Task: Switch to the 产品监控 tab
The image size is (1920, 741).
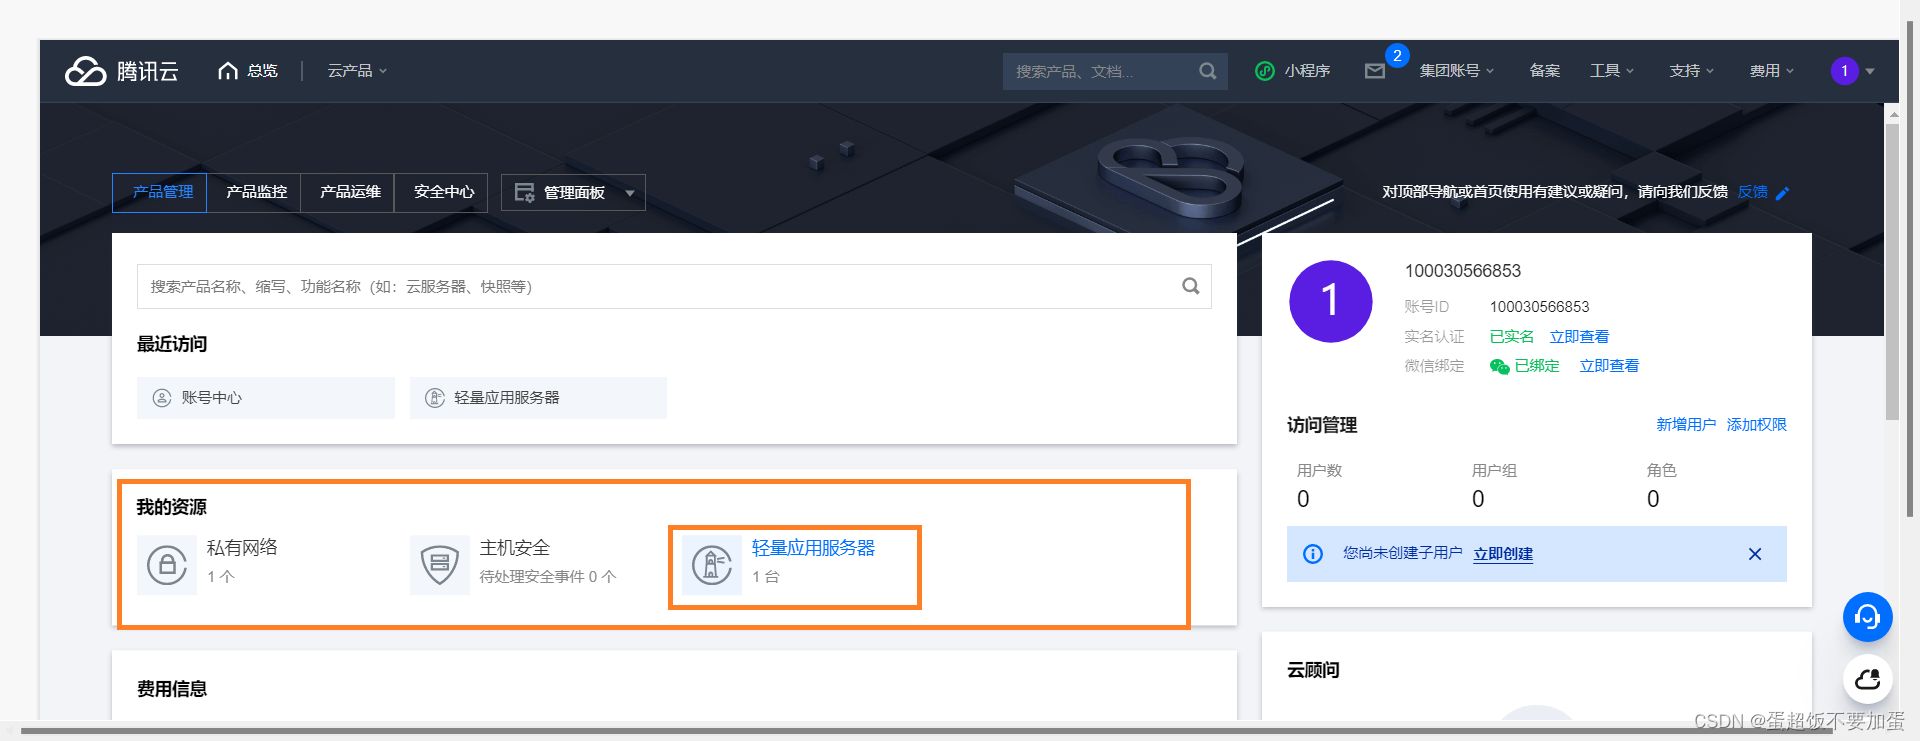Action: point(256,192)
